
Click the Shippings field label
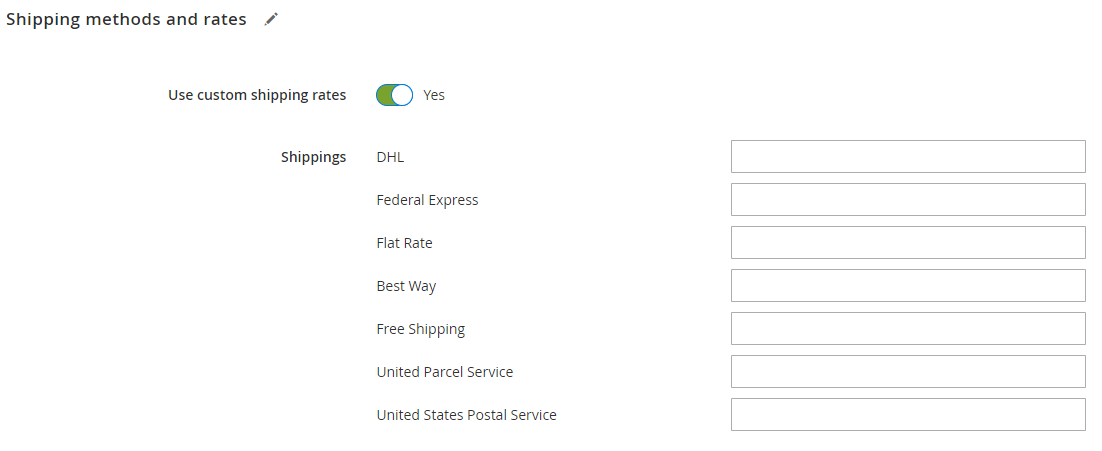(313, 157)
